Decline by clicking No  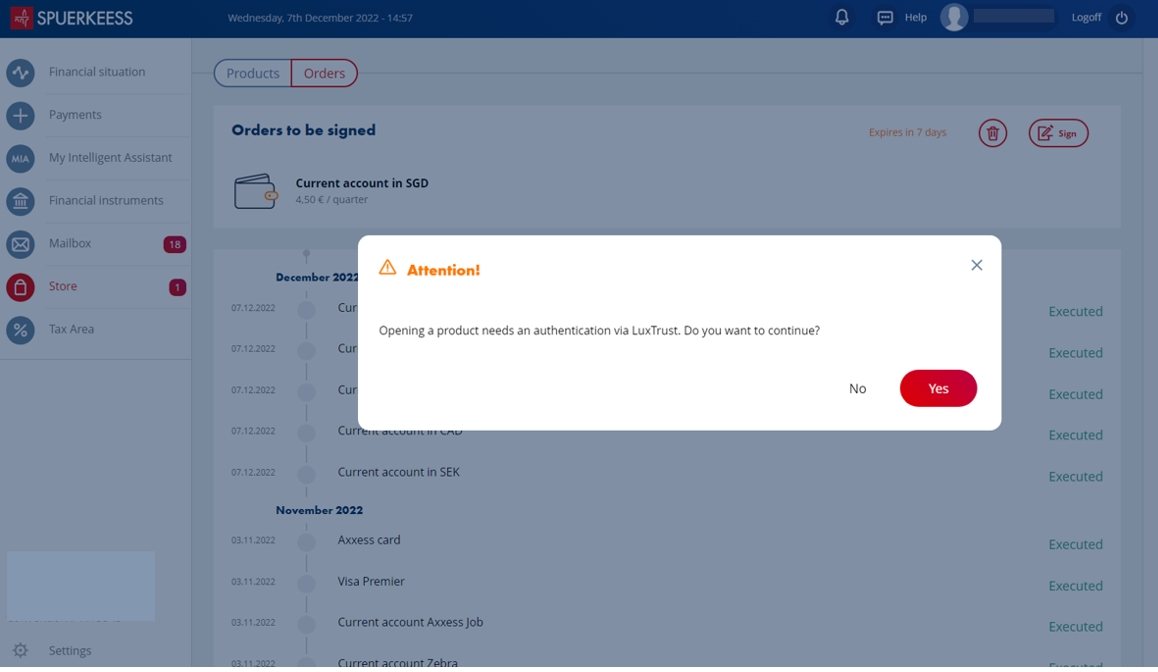point(857,388)
